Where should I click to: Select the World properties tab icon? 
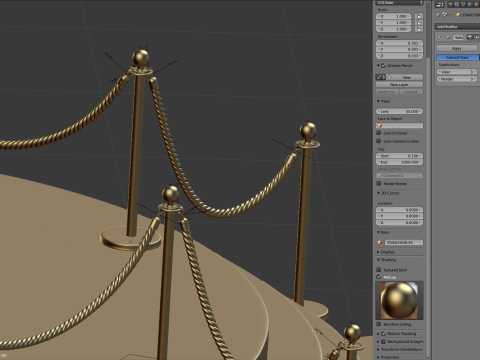point(471,4)
